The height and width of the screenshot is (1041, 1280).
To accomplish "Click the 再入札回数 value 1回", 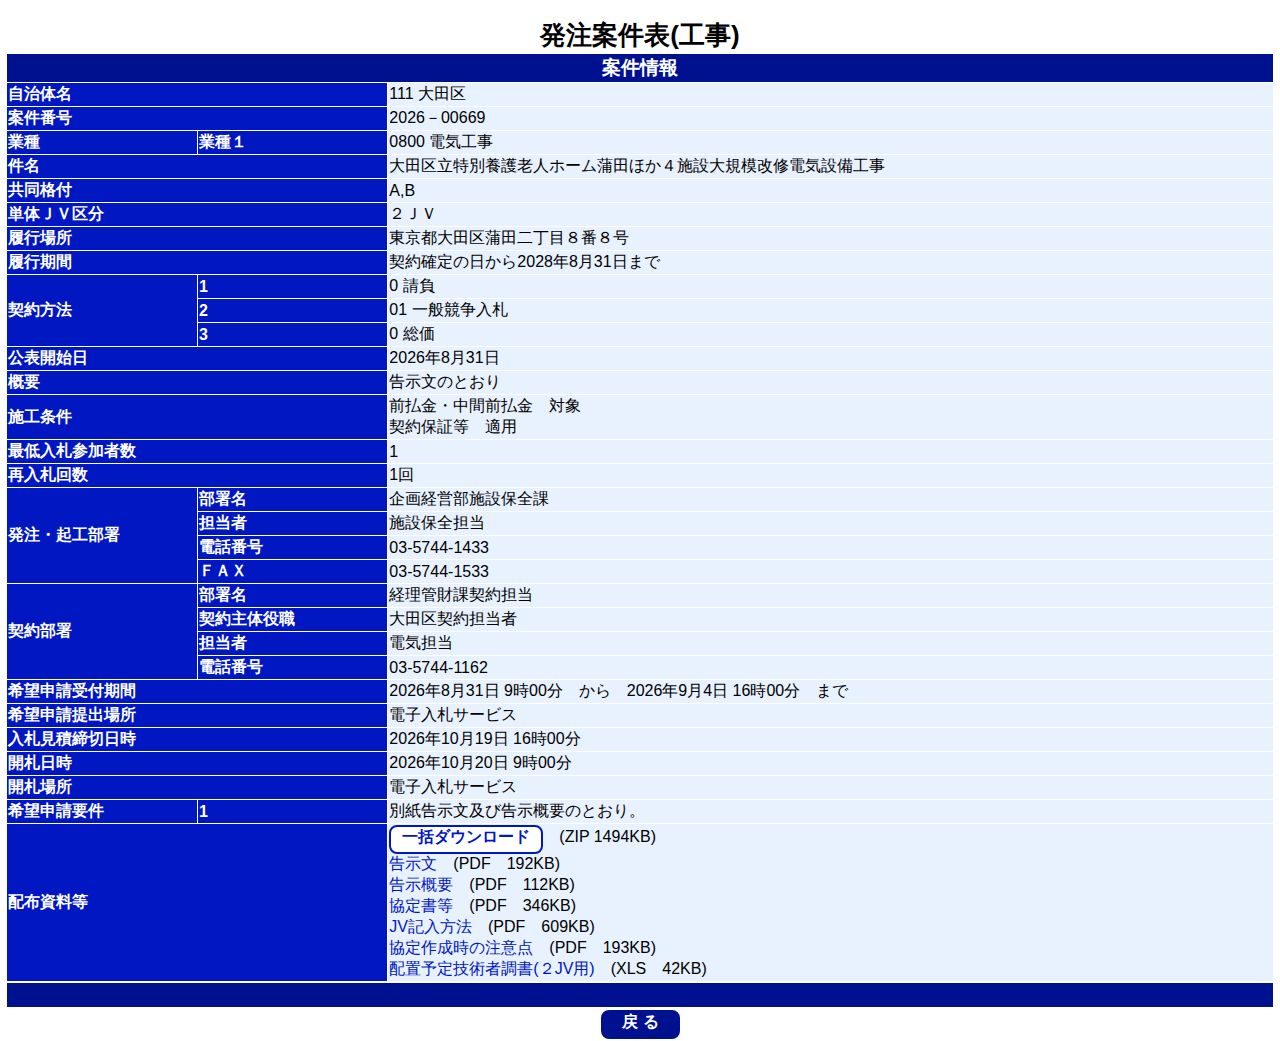I will [401, 475].
